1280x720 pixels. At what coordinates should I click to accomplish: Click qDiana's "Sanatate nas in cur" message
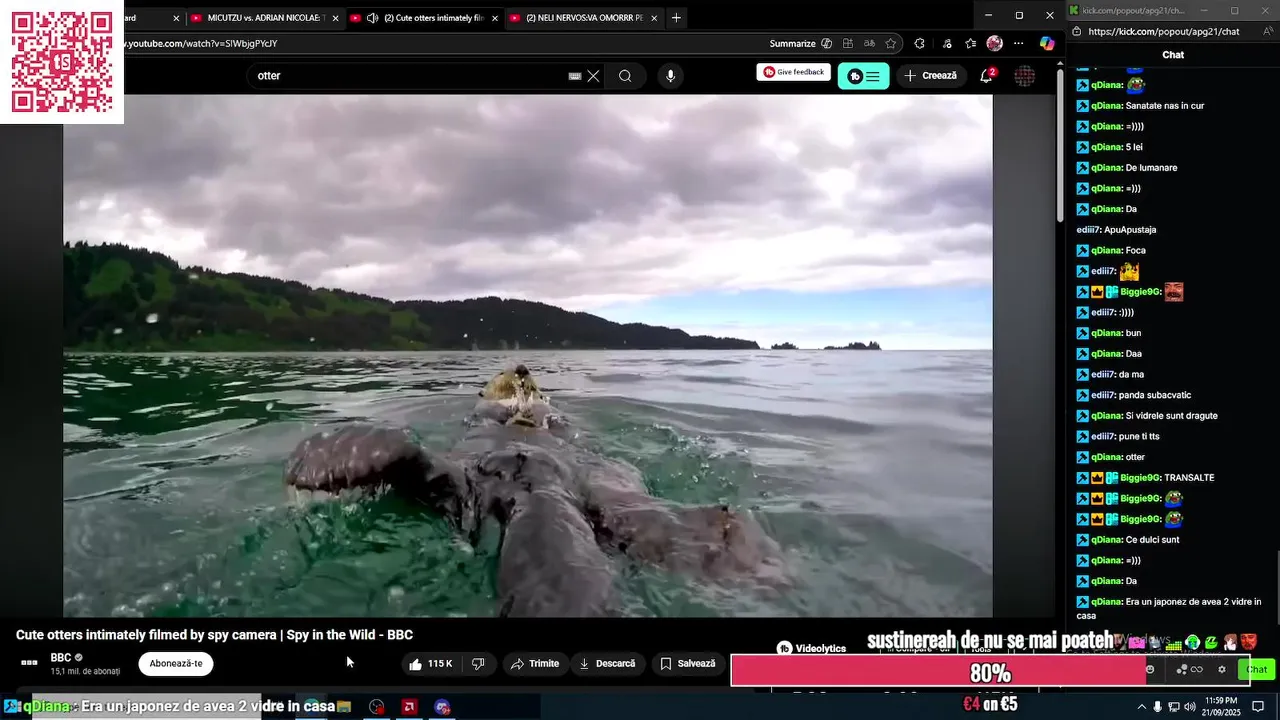coord(1165,106)
